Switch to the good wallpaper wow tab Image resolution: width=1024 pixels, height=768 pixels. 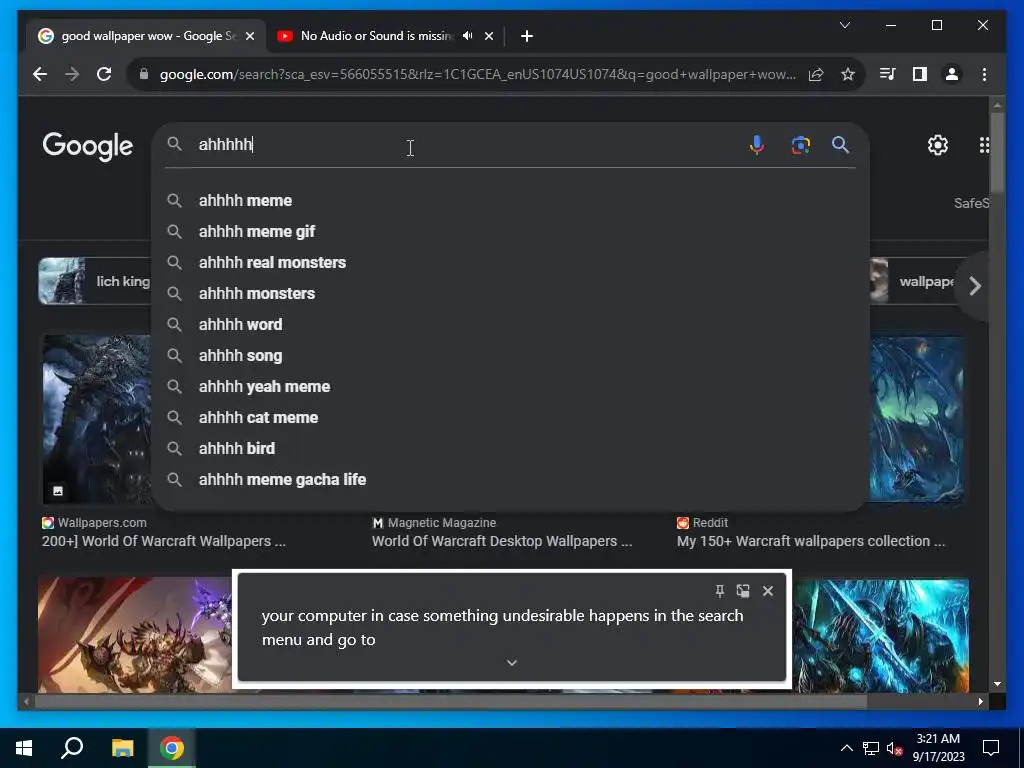click(144, 36)
